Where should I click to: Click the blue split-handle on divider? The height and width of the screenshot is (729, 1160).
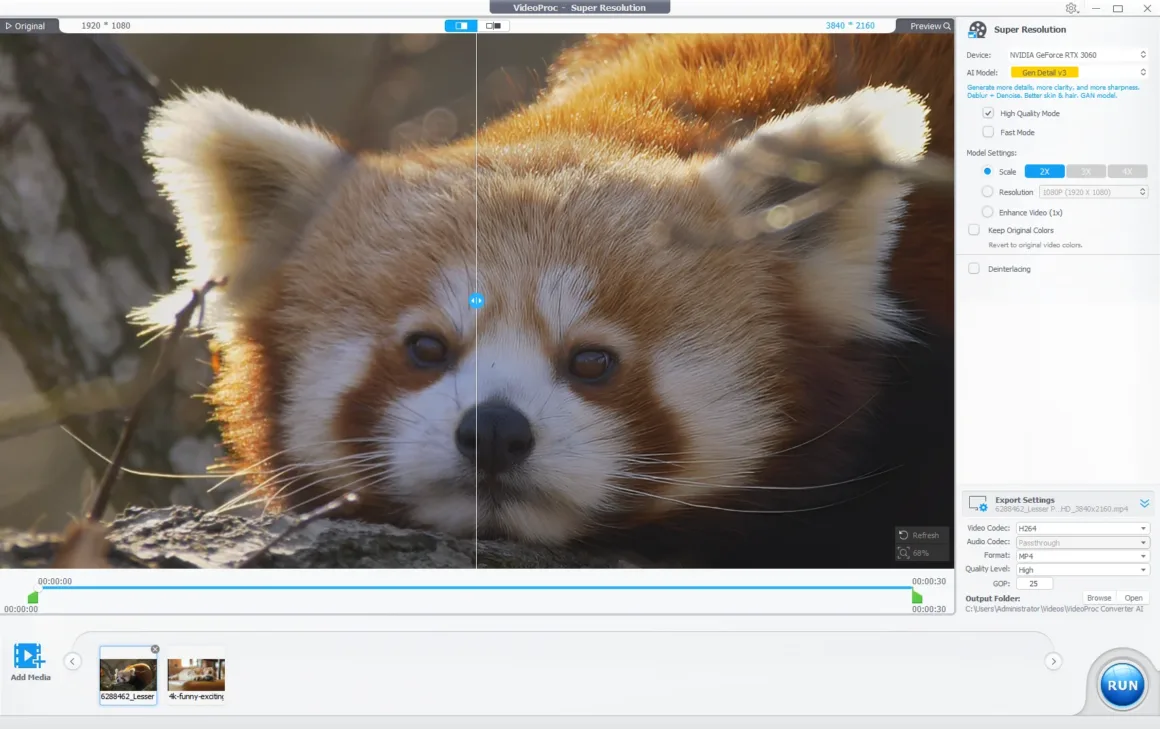[476, 300]
